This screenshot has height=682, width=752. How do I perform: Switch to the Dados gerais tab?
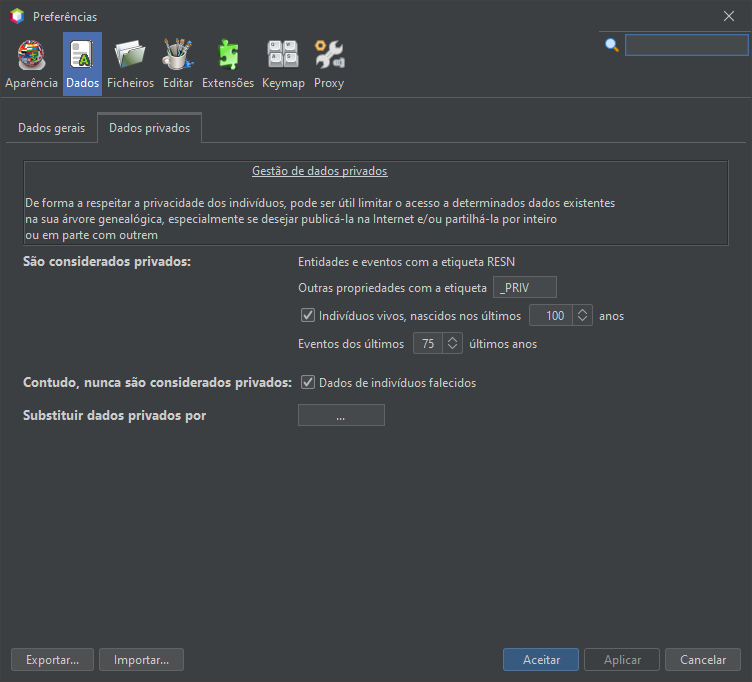[x=51, y=128]
